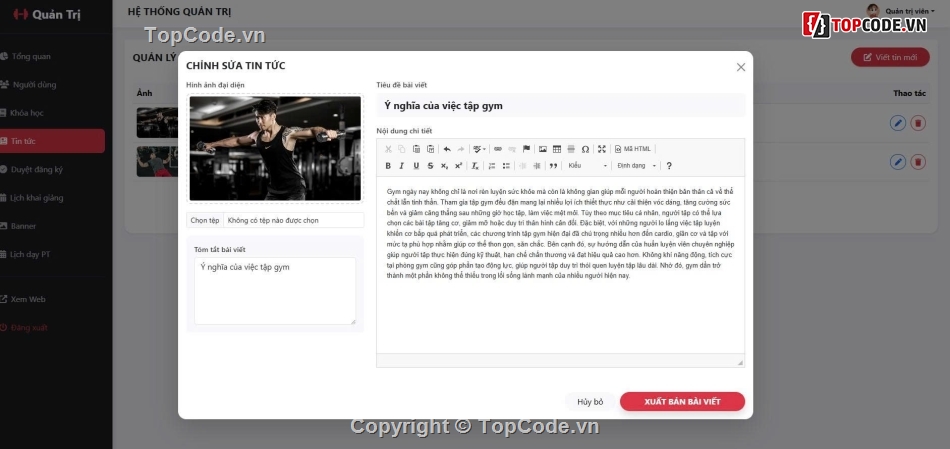Screen dimensions: 950x449
Task: Apply underline formatting in editor toolbar
Action: (x=416, y=166)
